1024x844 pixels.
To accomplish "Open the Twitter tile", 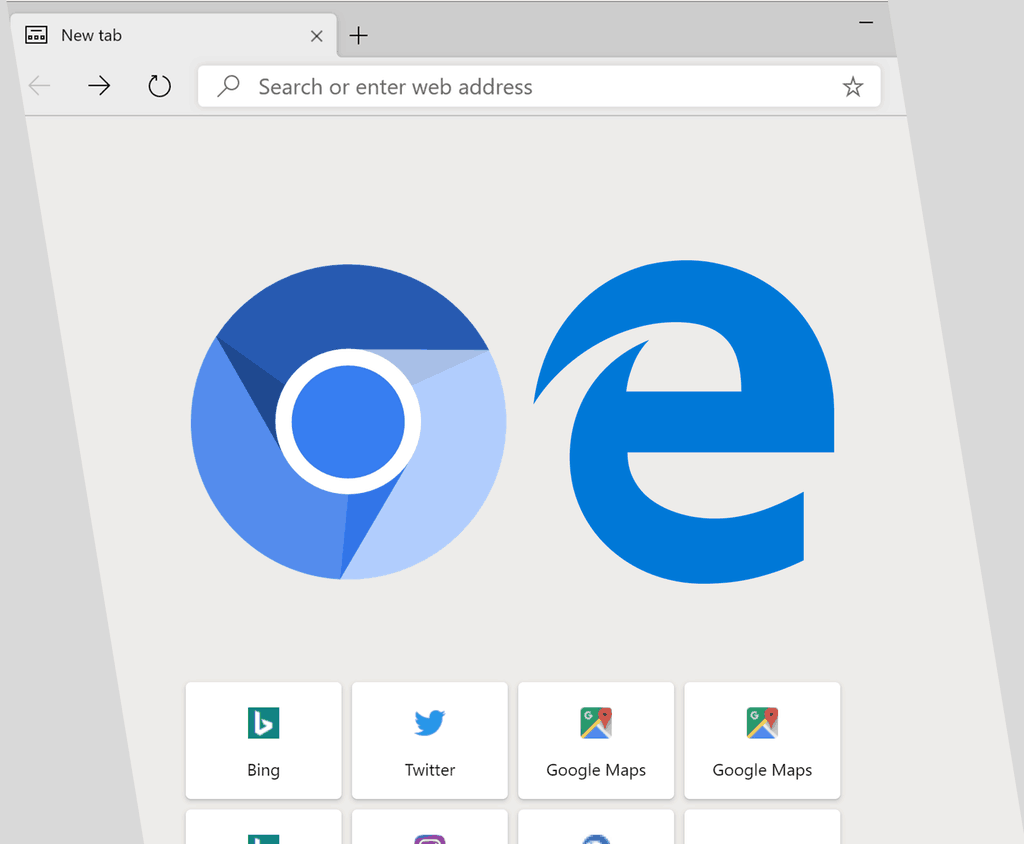I will (x=430, y=740).
